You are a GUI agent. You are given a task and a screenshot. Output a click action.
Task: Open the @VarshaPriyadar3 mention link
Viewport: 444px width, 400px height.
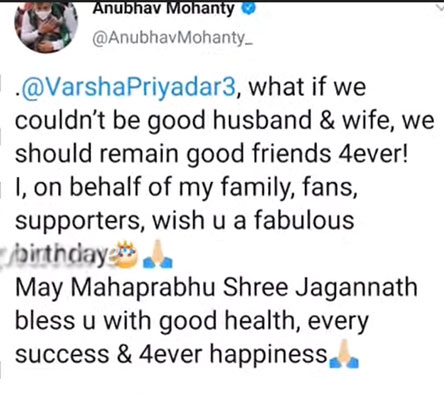click(x=126, y=87)
